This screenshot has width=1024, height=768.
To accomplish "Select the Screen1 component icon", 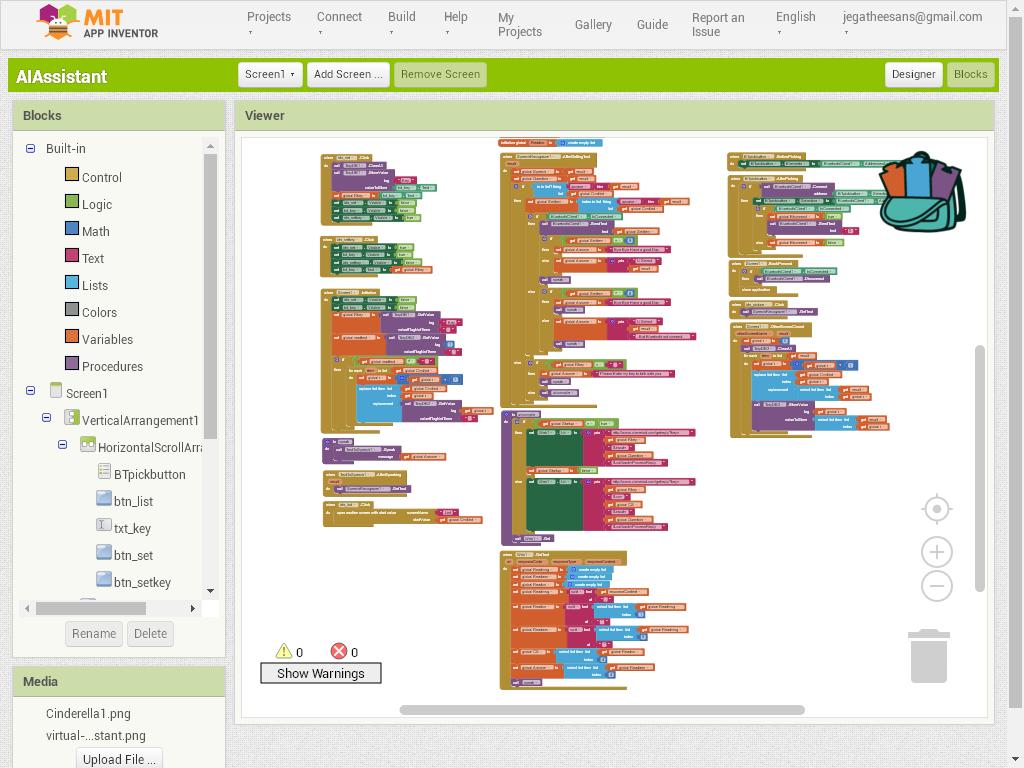I will point(56,391).
